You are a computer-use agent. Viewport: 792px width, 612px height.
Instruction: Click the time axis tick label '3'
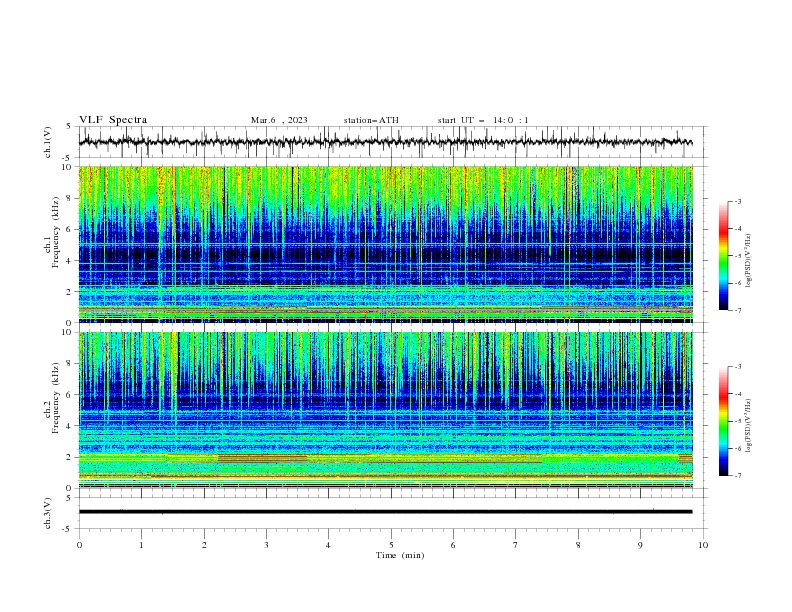266,545
